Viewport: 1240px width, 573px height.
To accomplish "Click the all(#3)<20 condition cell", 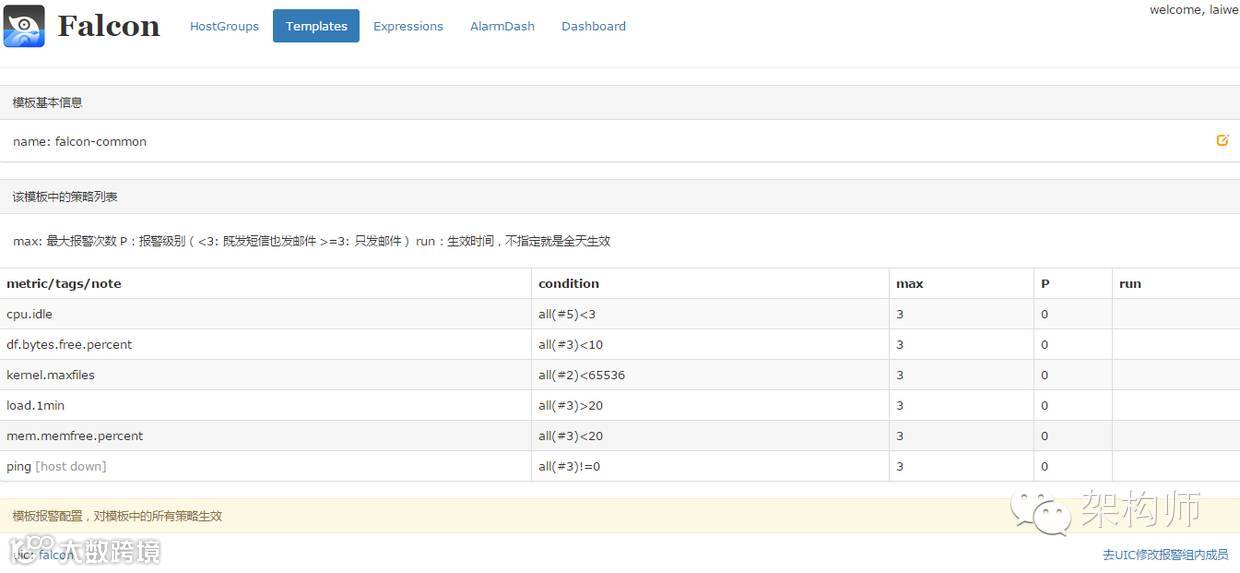I will point(710,436).
